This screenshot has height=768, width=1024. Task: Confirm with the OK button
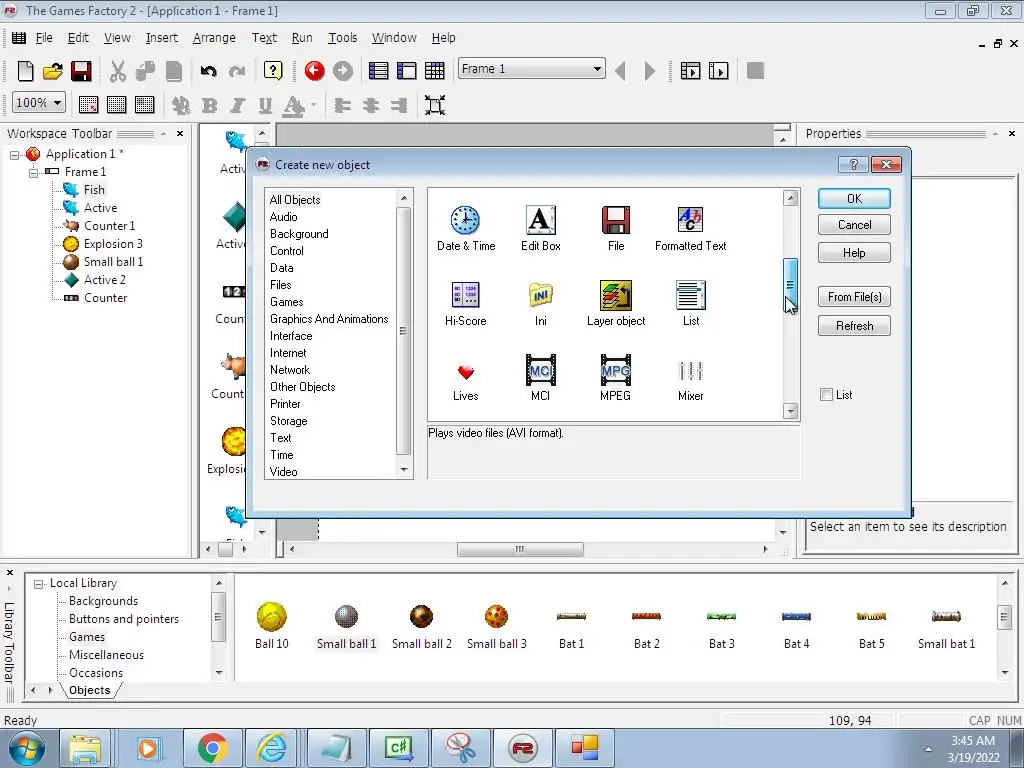point(854,199)
